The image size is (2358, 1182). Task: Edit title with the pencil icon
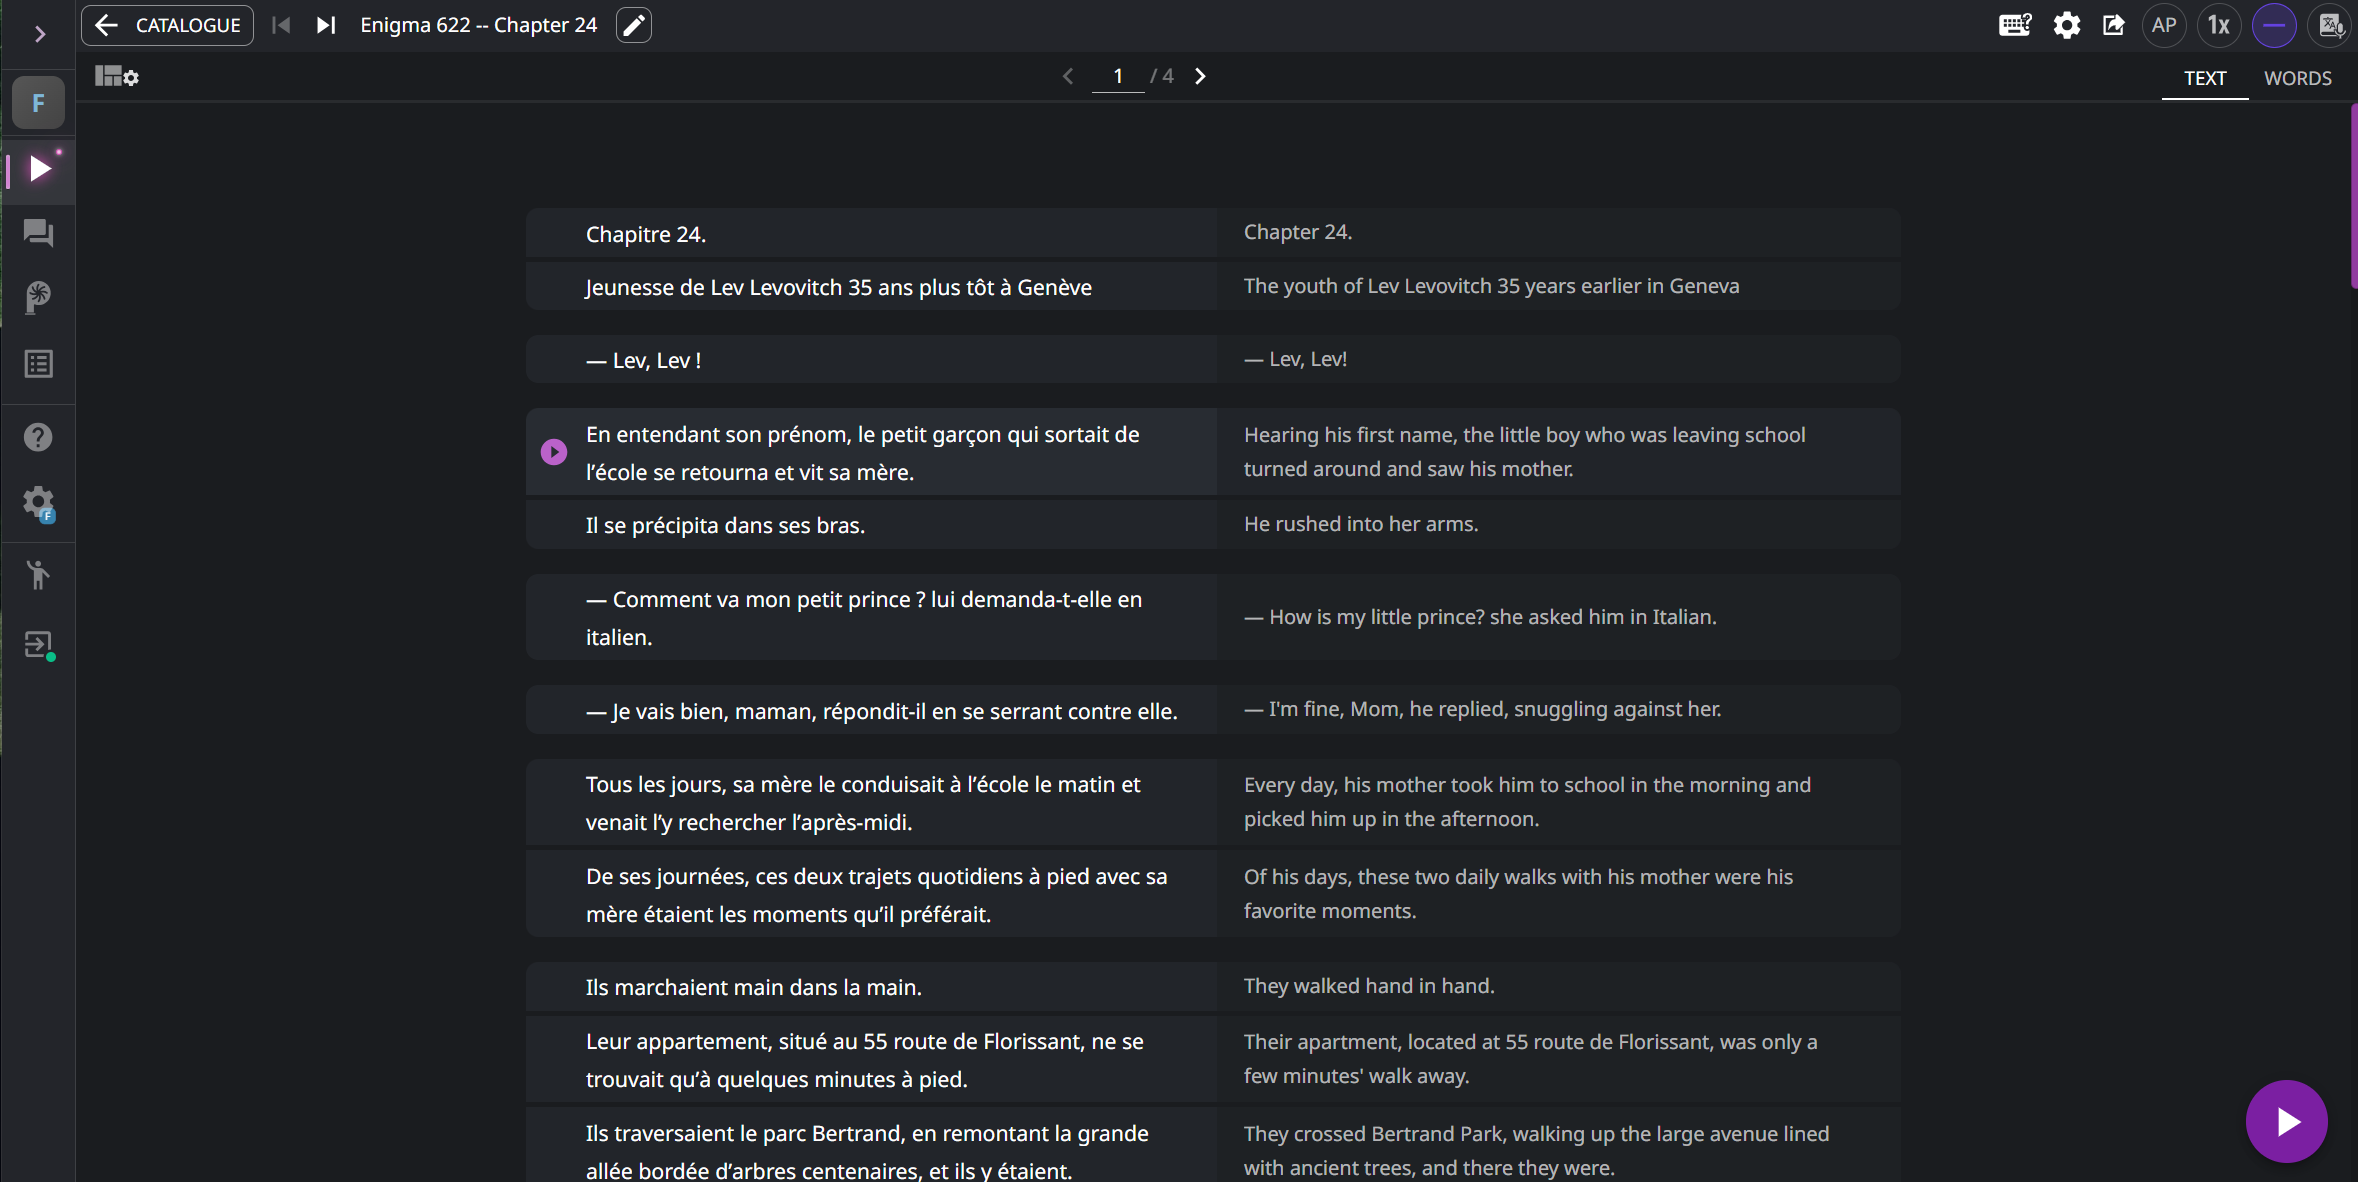pos(634,25)
